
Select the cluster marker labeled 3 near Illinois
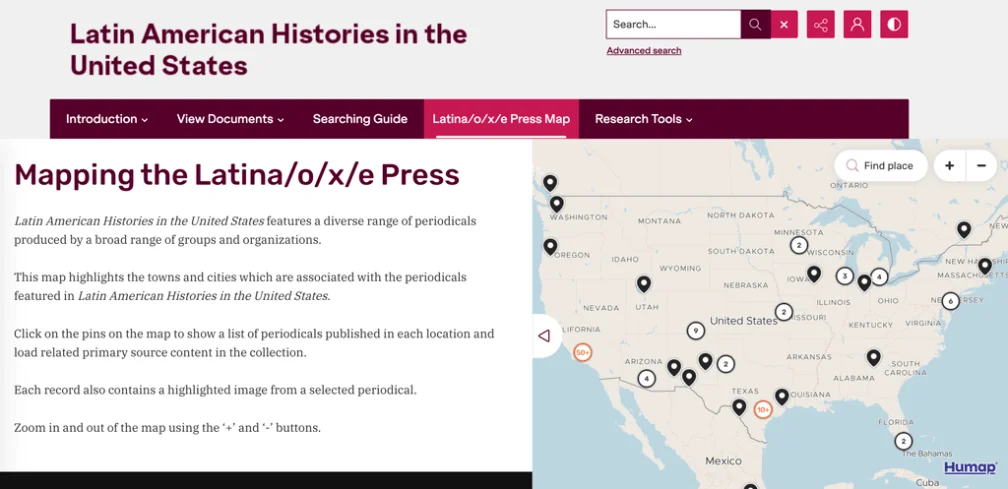[x=845, y=276]
